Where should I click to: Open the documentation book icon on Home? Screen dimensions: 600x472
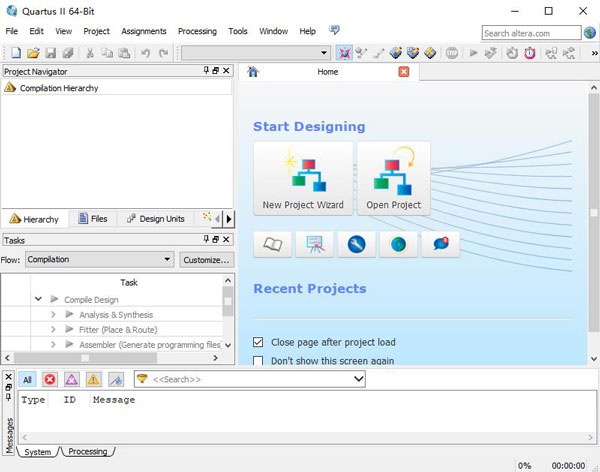273,244
